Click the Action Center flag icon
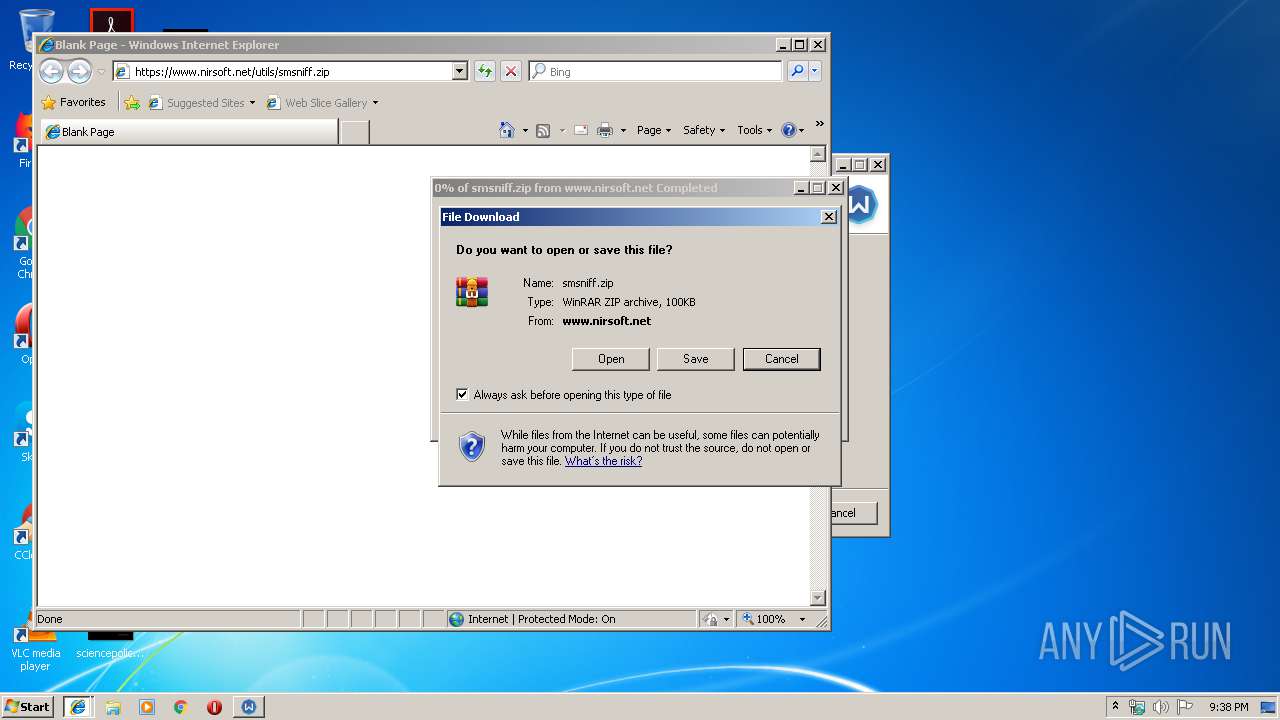The width and height of the screenshot is (1280, 720). 1185,707
